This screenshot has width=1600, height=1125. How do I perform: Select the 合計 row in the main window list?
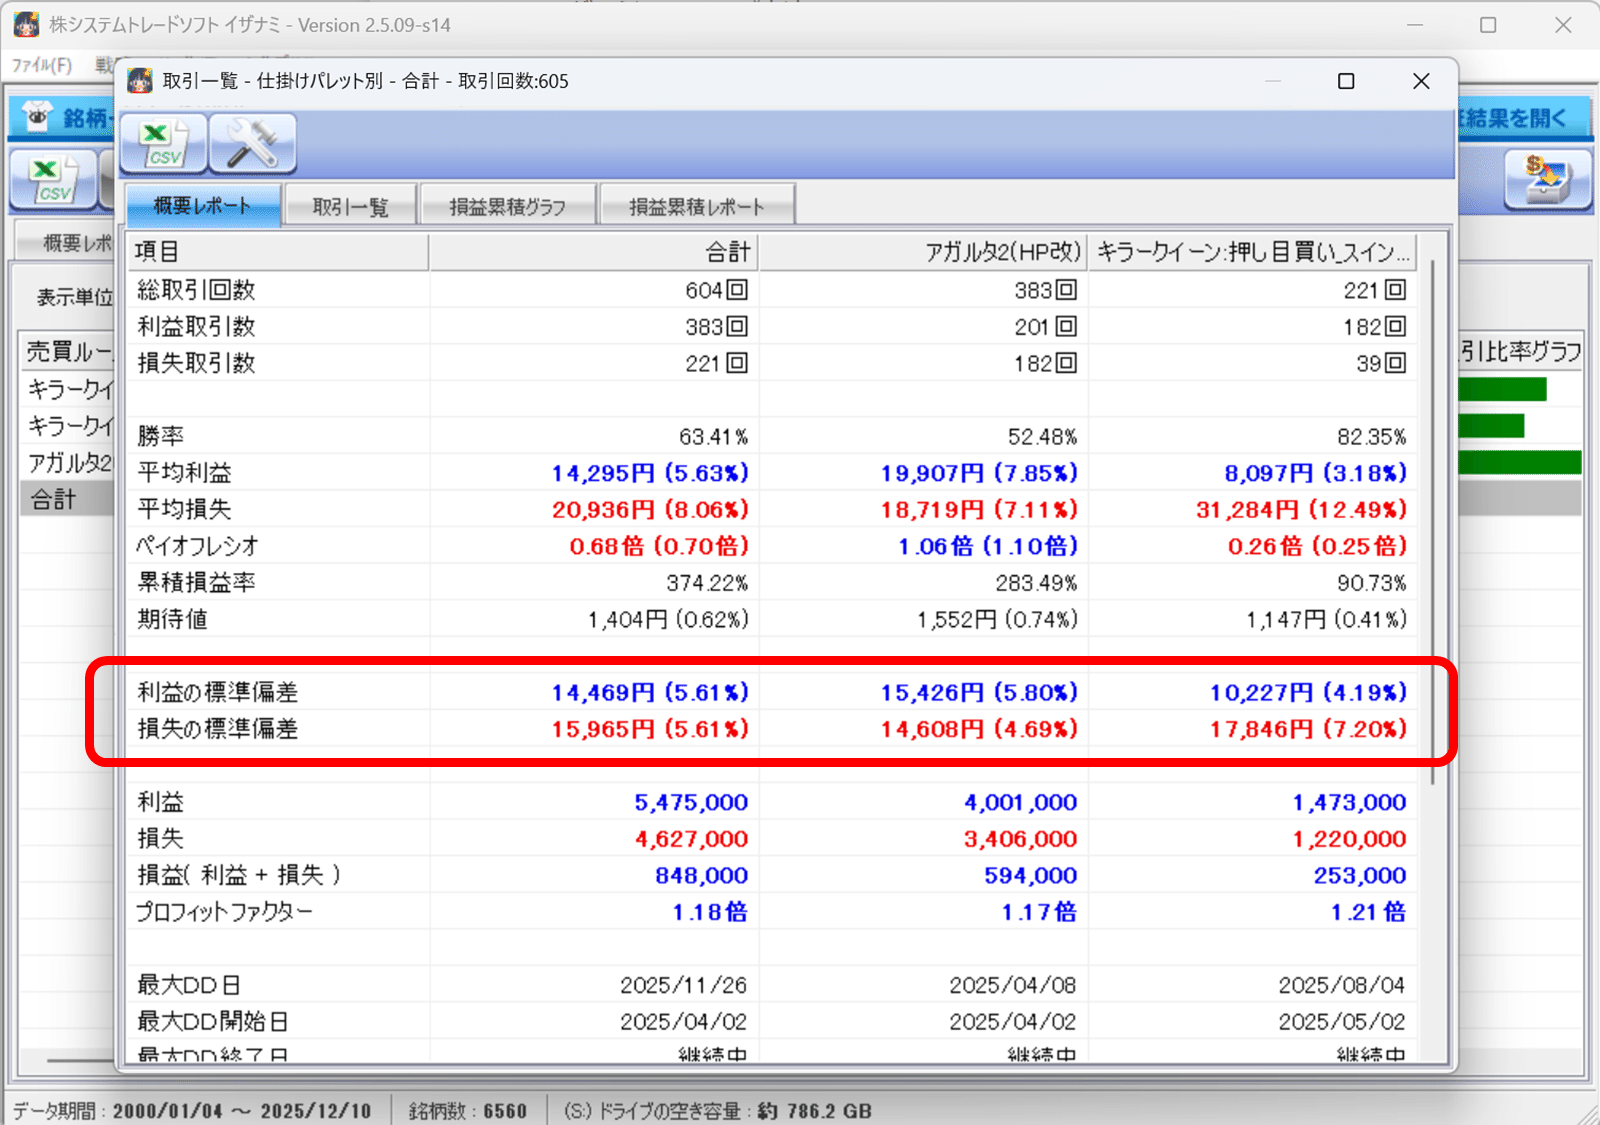click(67, 499)
